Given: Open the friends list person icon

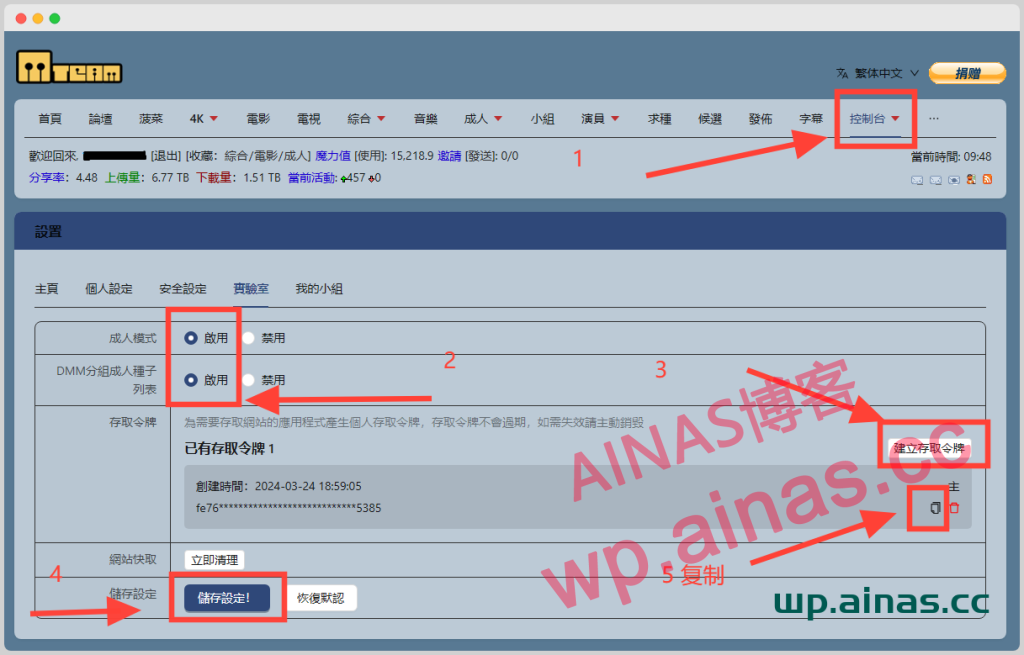Looking at the screenshot, I should (971, 179).
